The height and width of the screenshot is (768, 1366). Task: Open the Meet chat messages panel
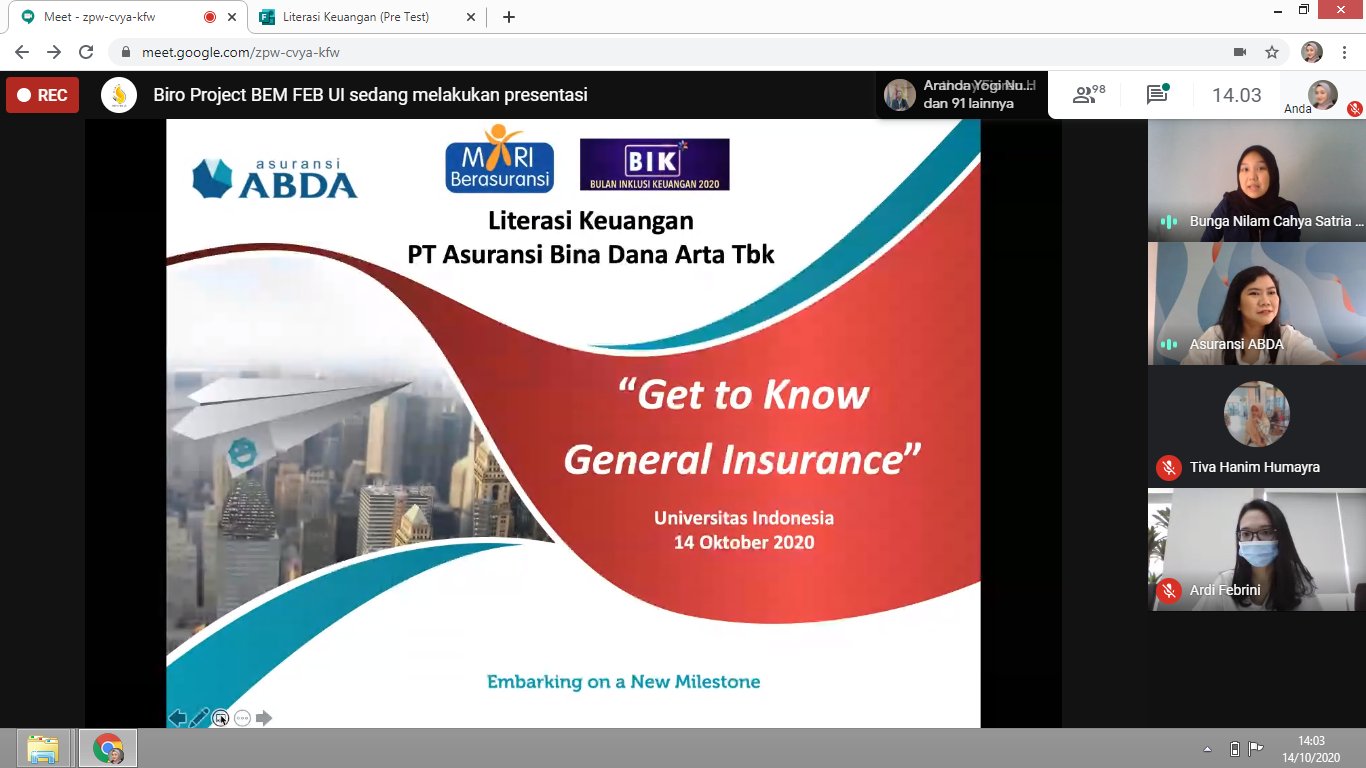coord(1158,95)
